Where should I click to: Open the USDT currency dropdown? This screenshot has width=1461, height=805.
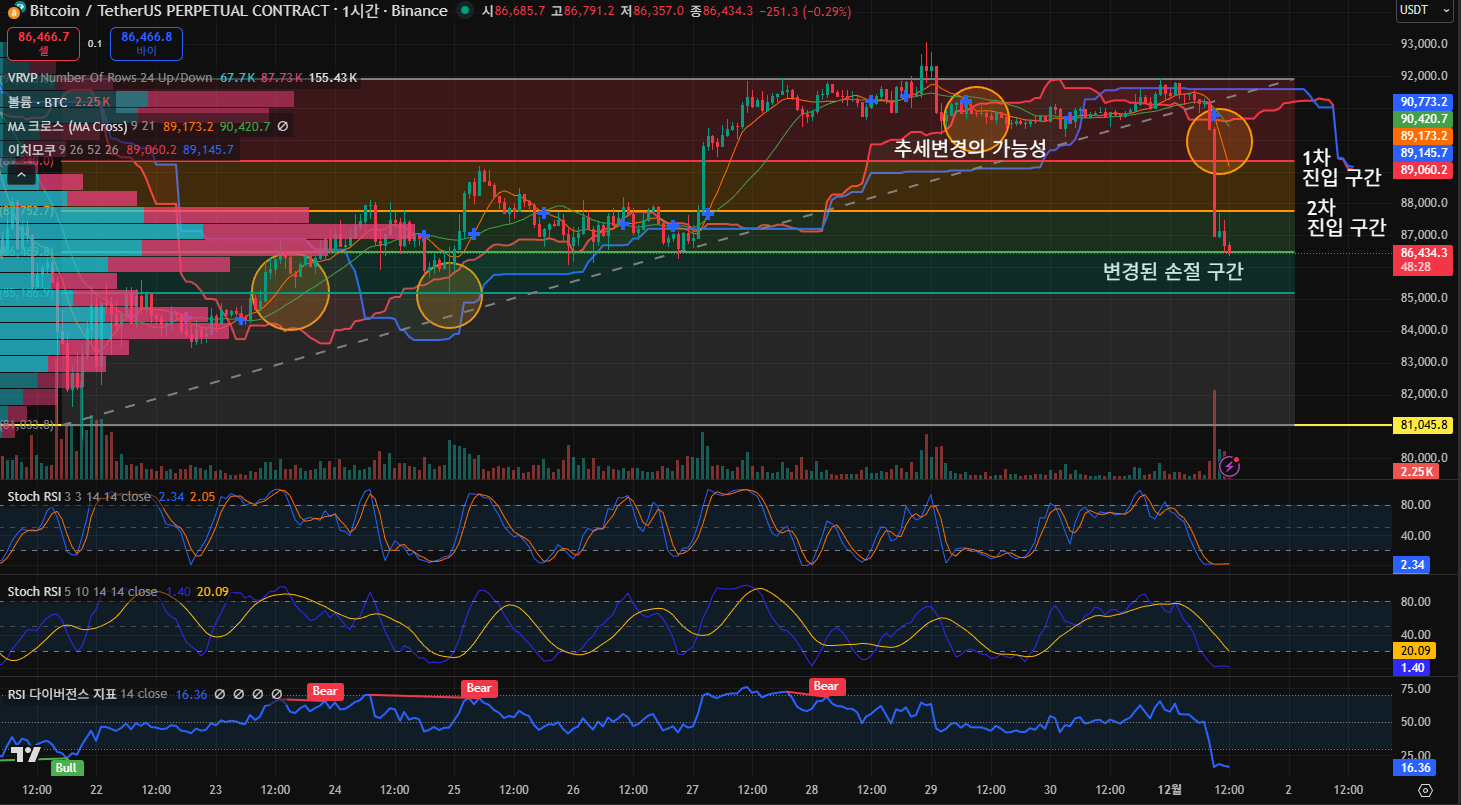tap(1424, 11)
